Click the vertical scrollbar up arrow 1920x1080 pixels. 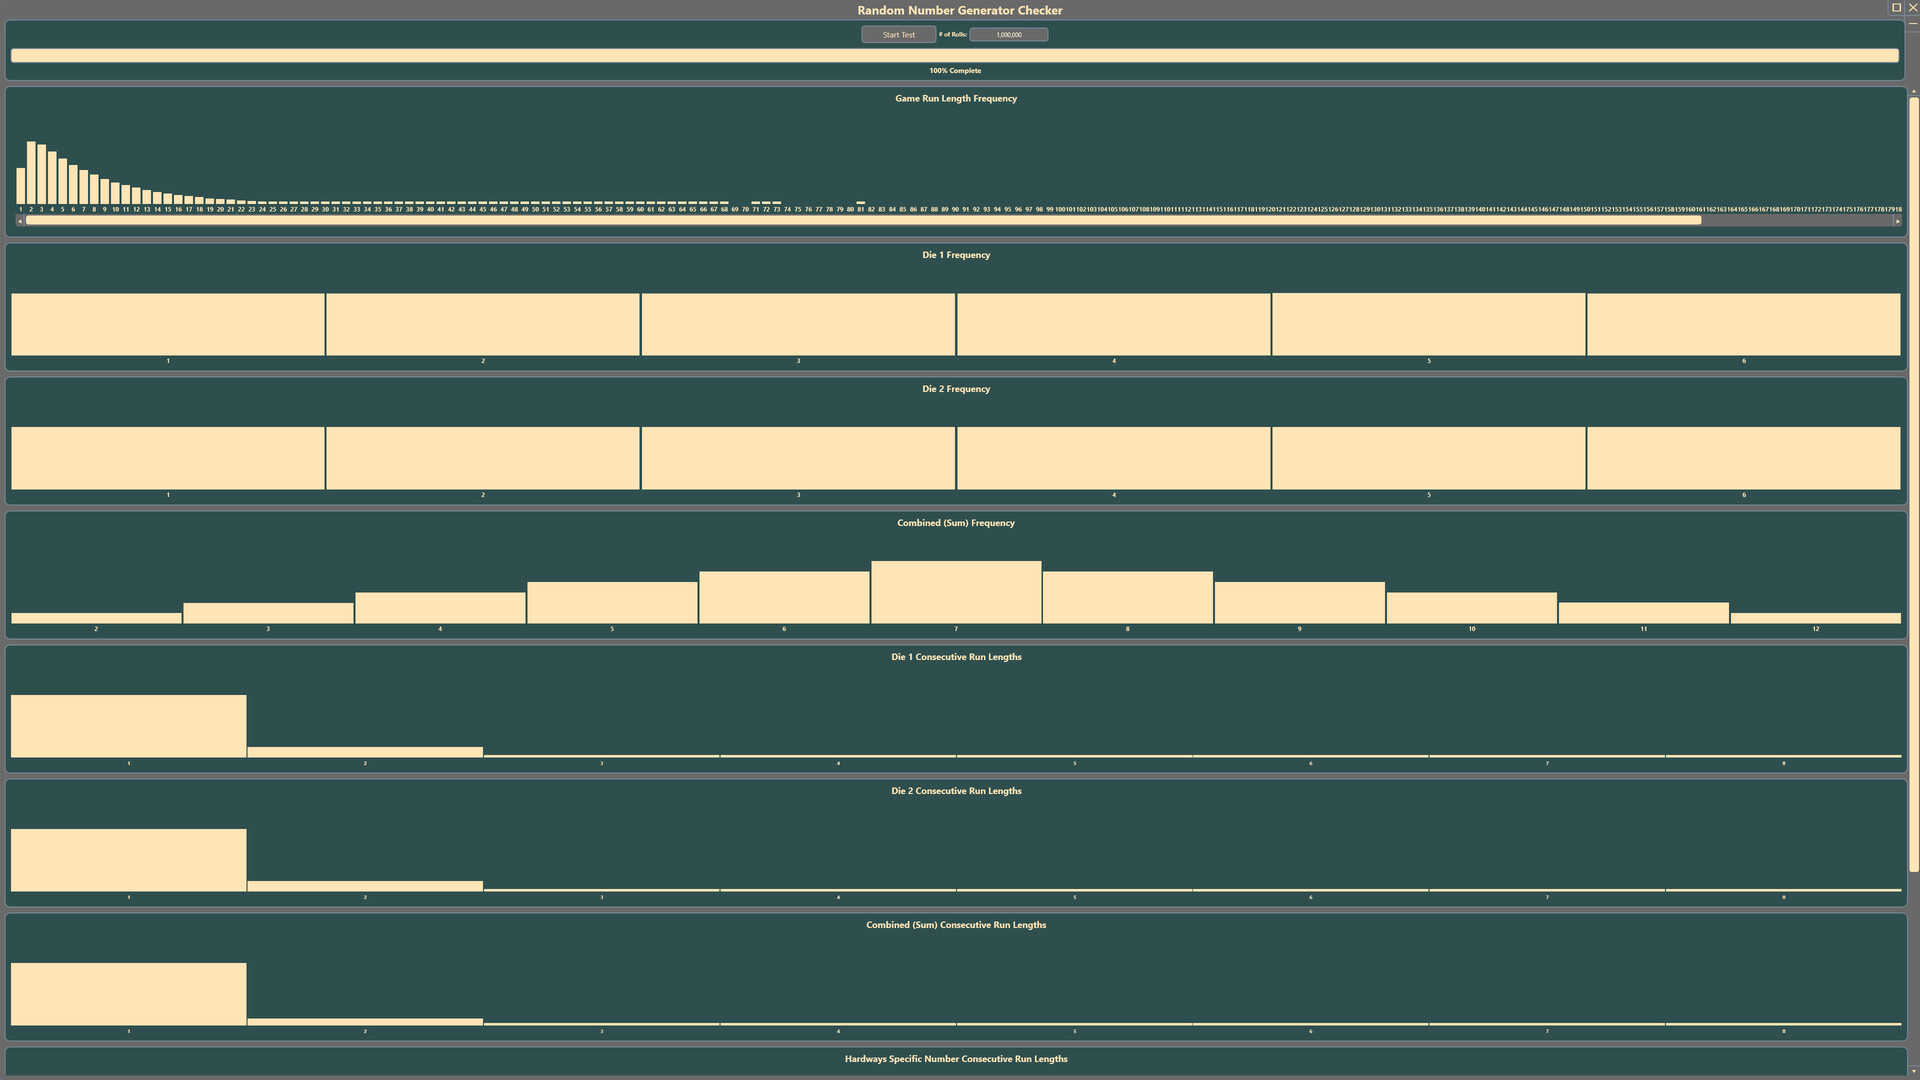[x=1913, y=92]
